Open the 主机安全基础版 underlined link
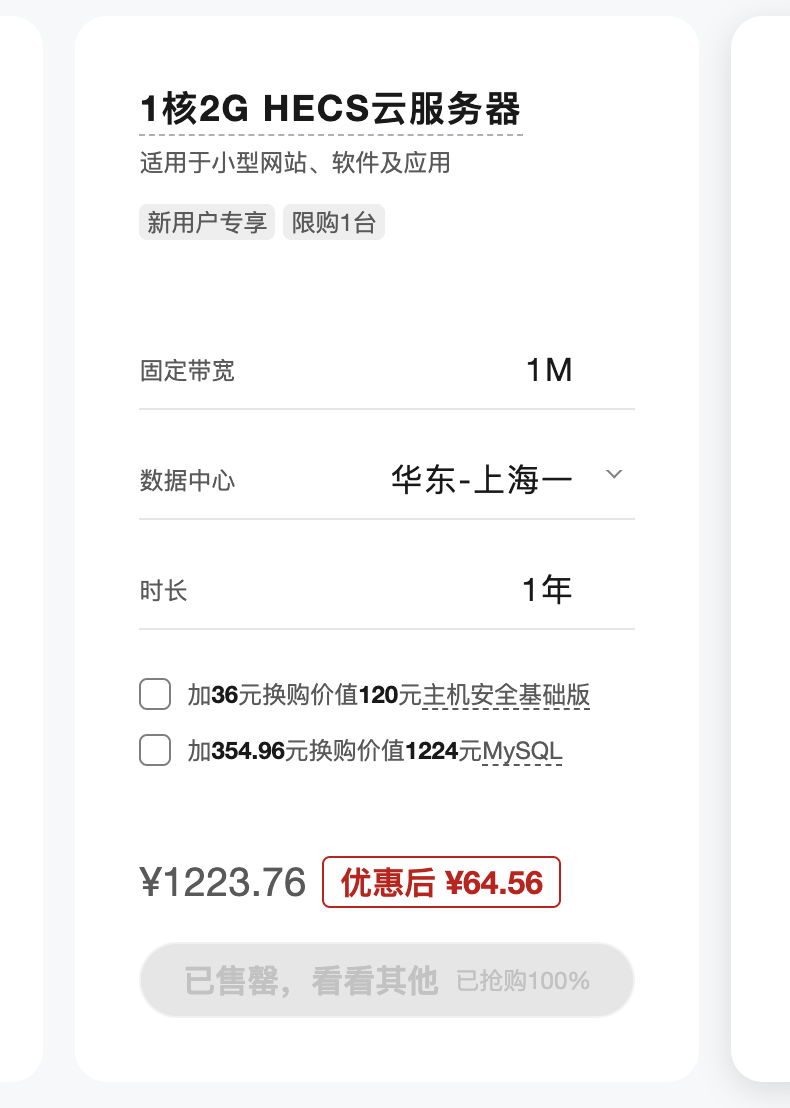 click(506, 695)
